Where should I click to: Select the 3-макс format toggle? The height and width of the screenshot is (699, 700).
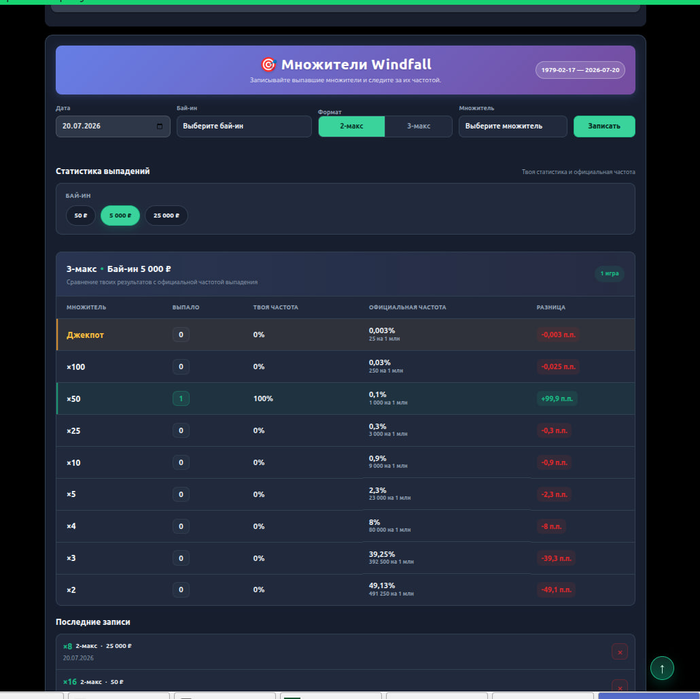pyautogui.click(x=418, y=126)
